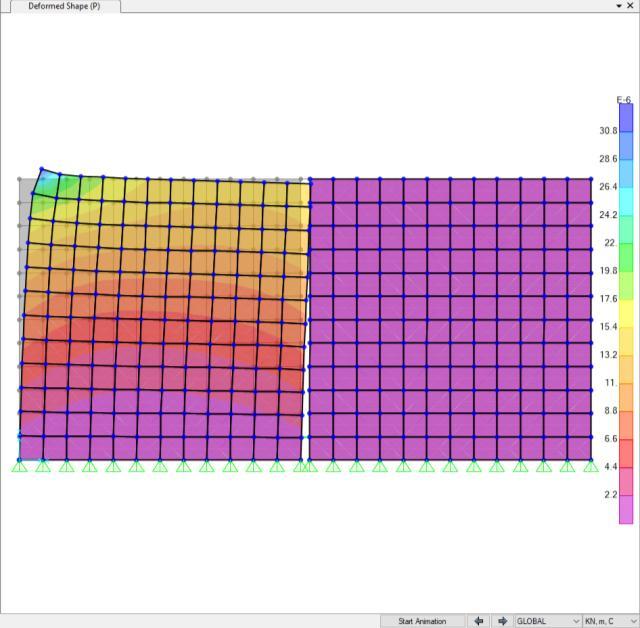640x628 pixels.
Task: Click the legend value 13.2
Action: 608,355
